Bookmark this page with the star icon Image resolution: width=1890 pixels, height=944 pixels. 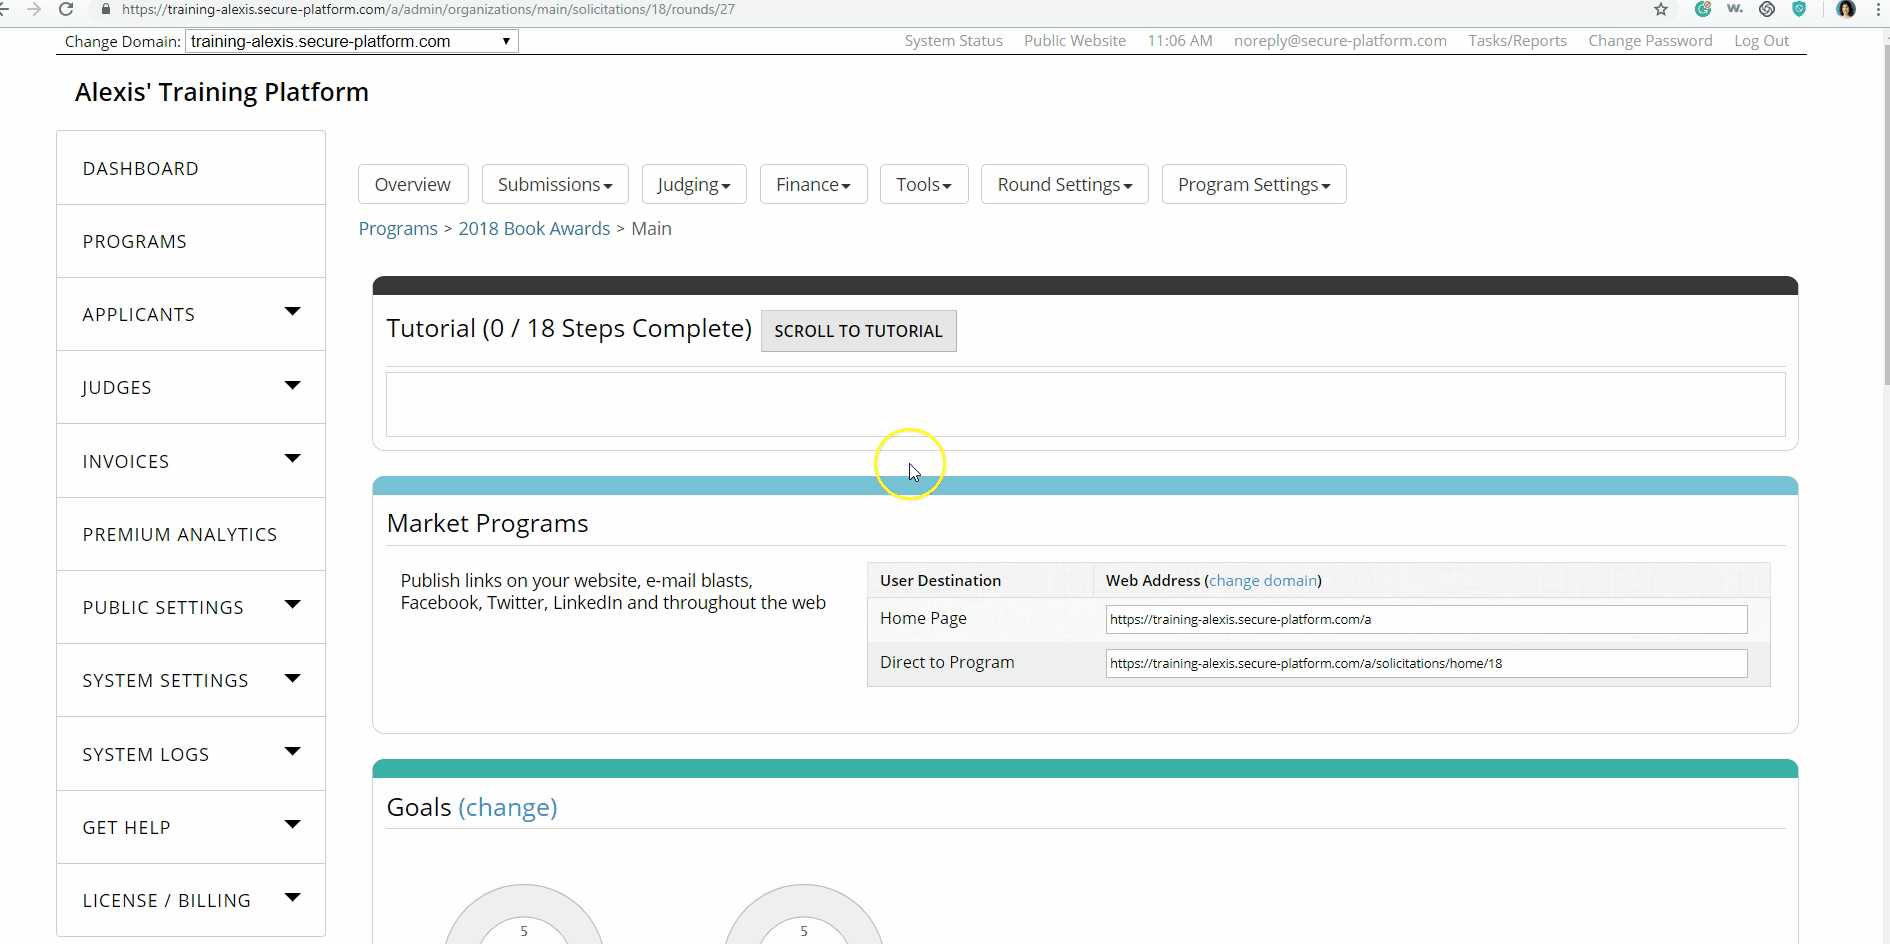1661,9
